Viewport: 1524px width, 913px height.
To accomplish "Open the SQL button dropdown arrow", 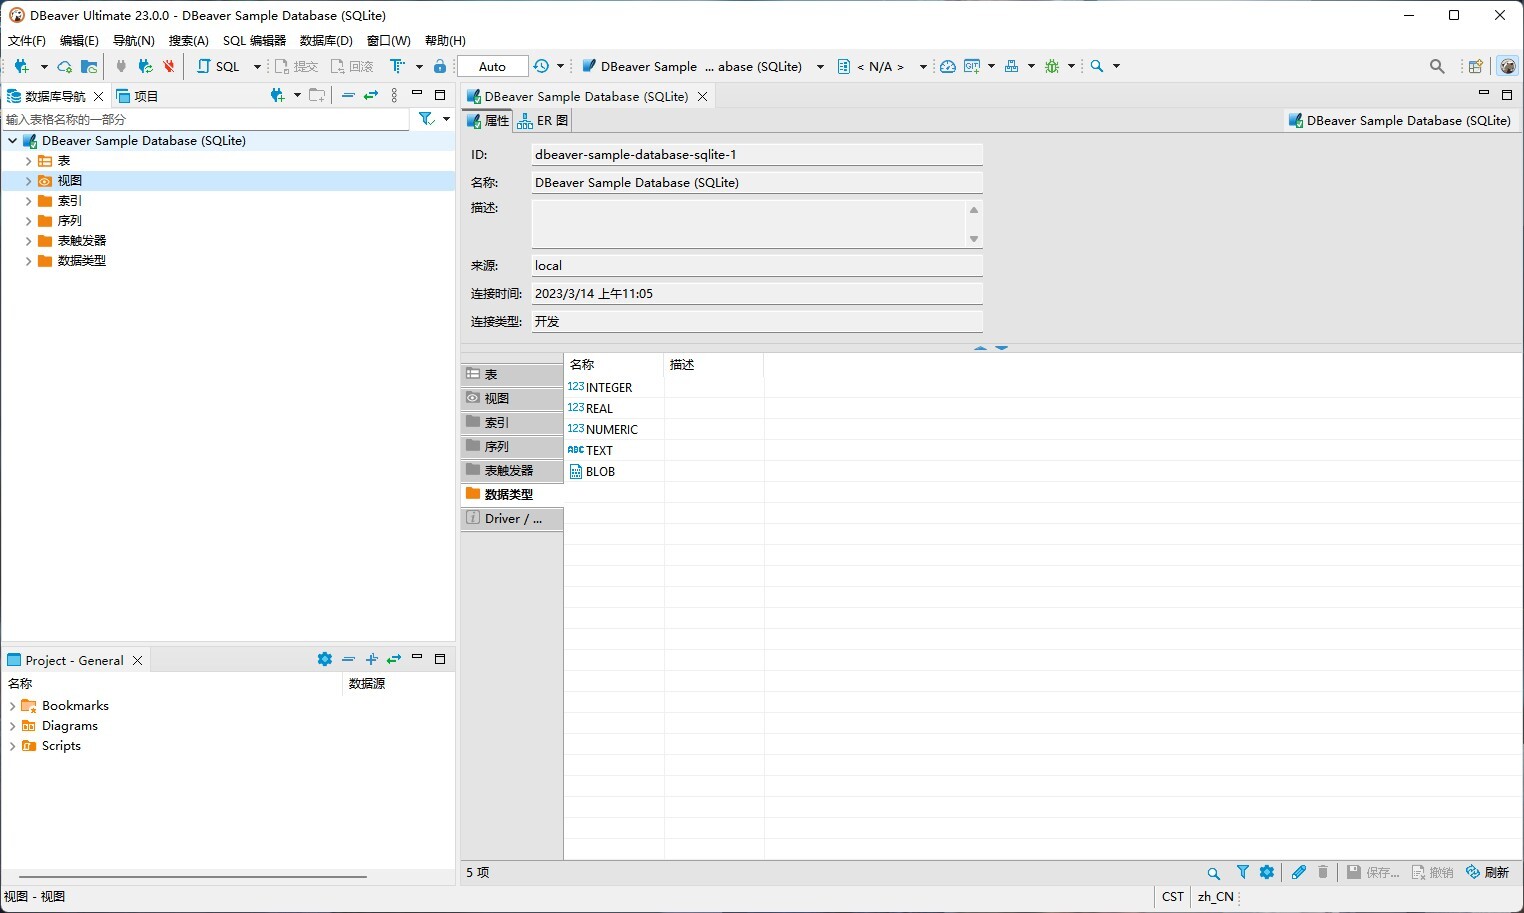I will click(257, 66).
